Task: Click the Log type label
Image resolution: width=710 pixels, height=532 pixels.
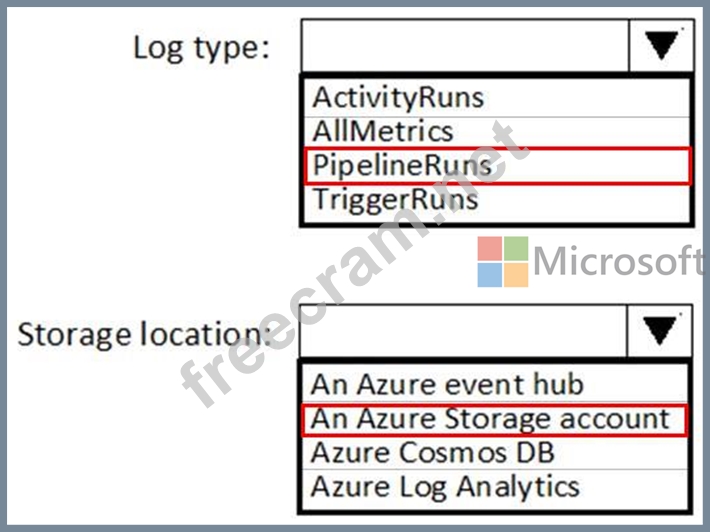Action: (201, 48)
